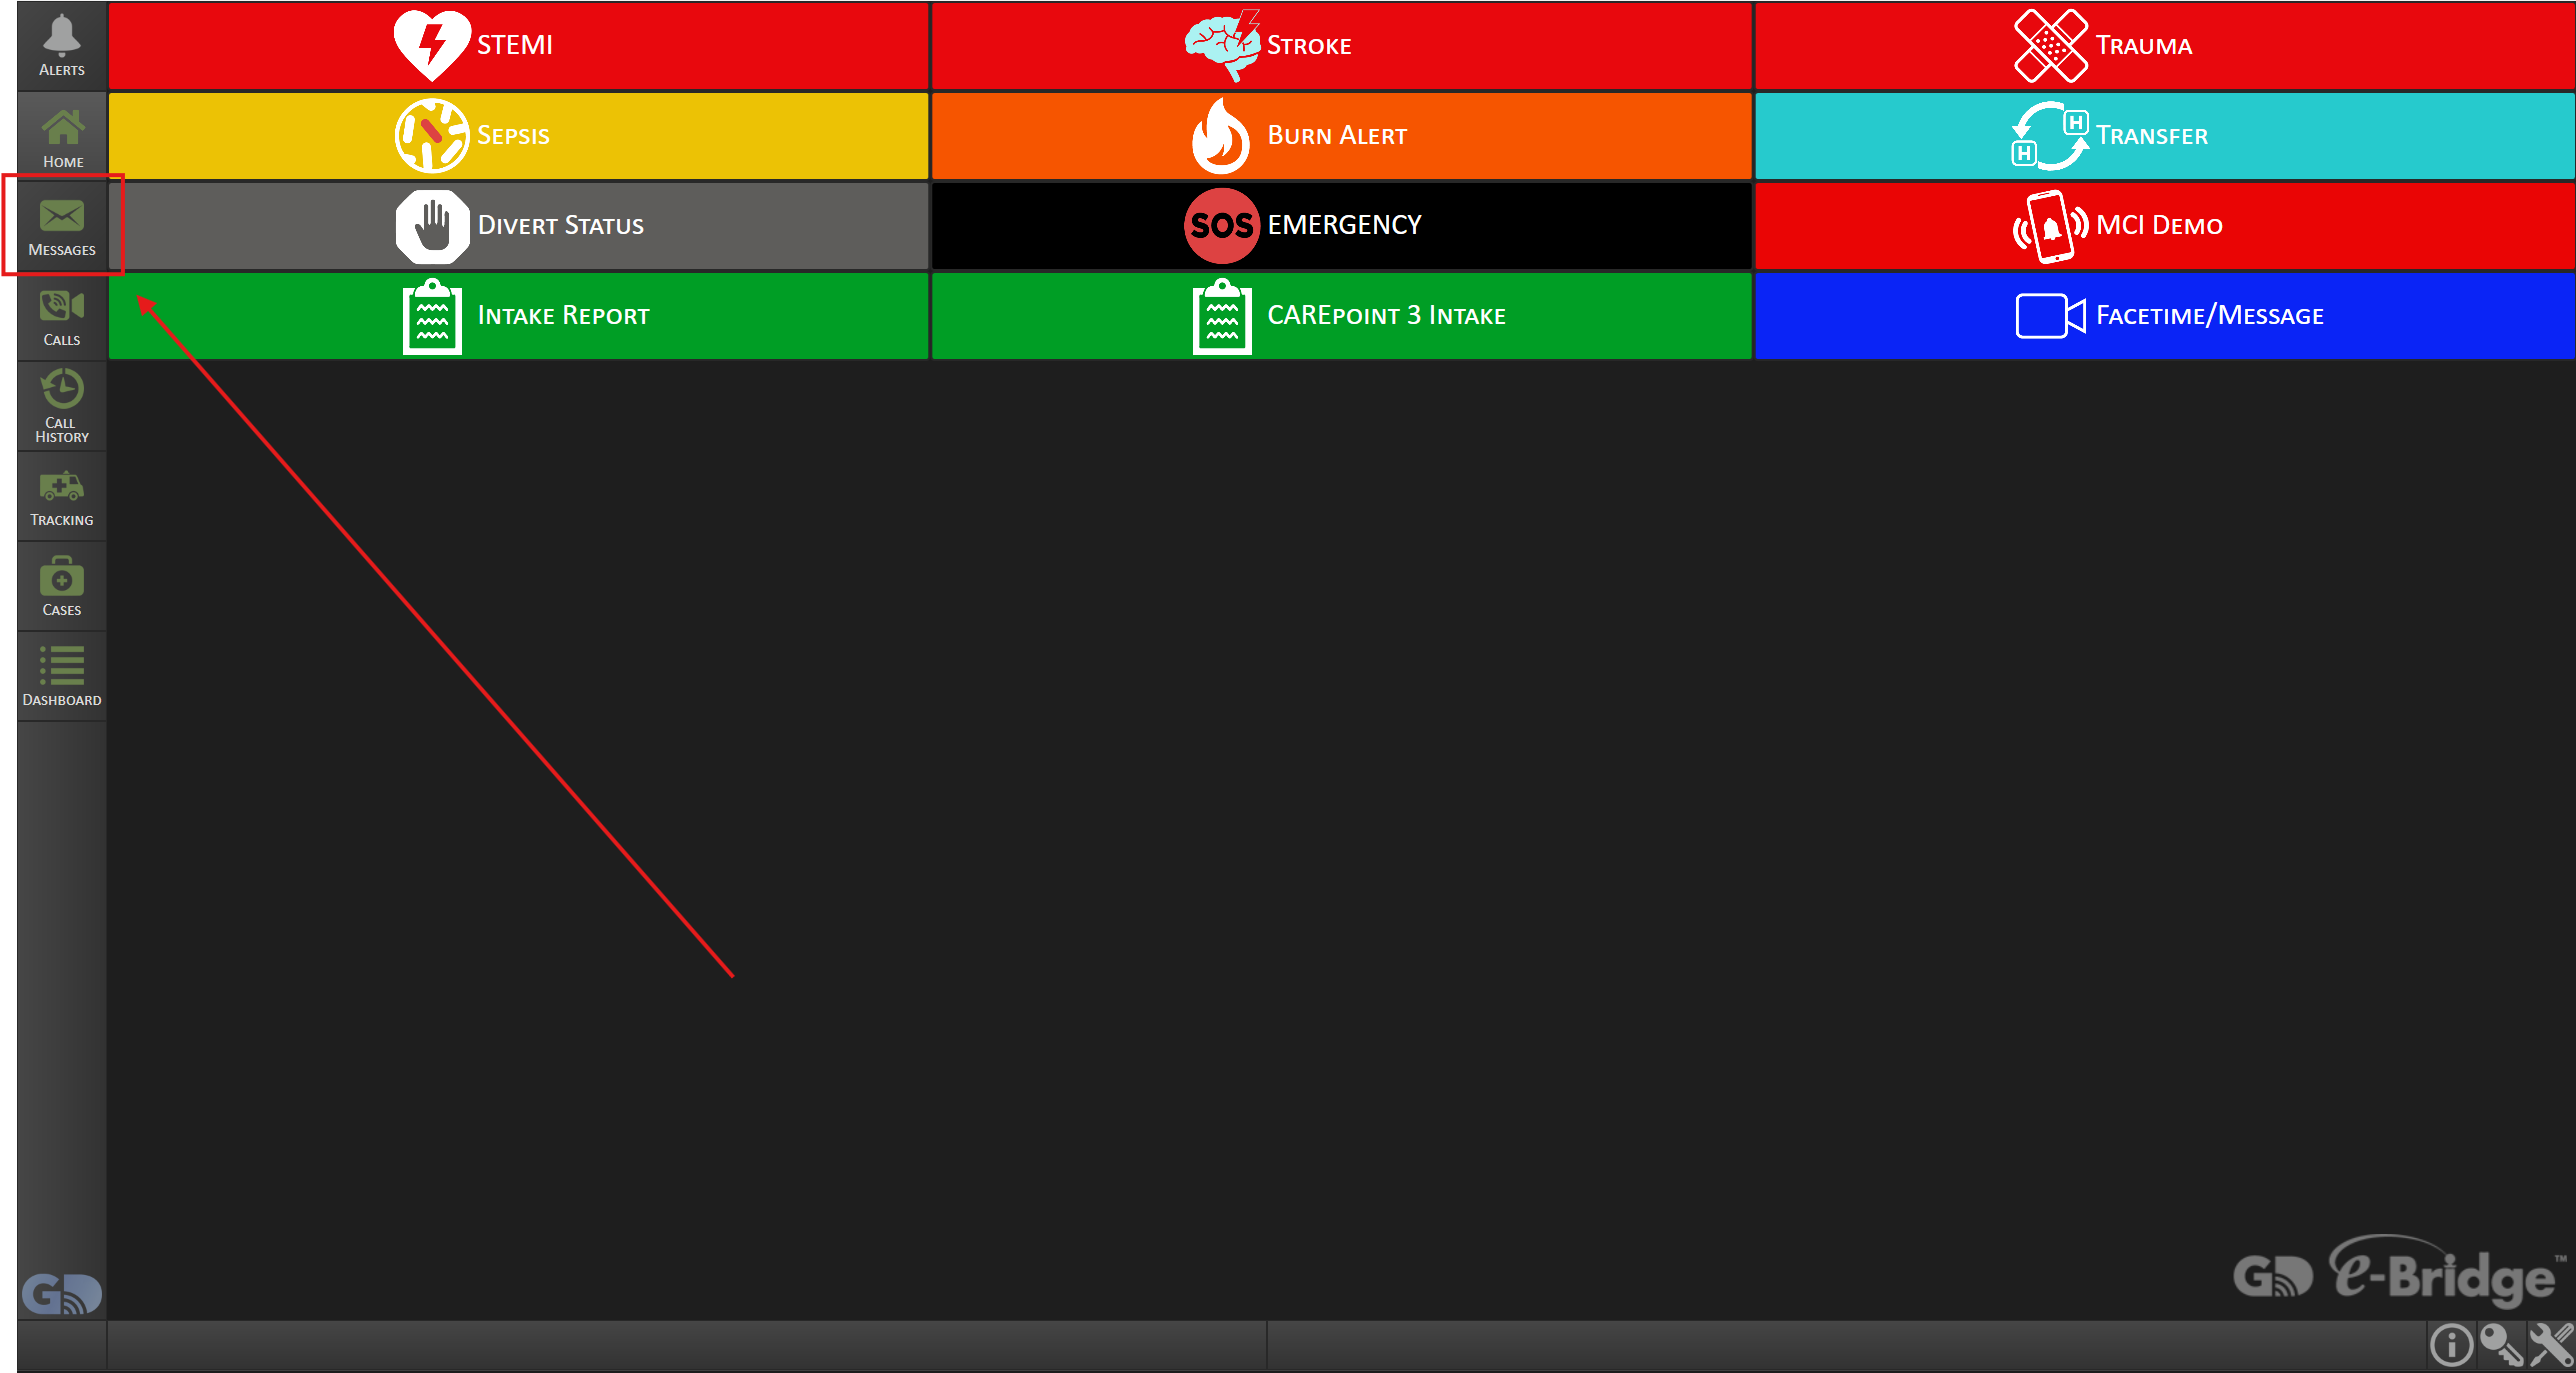
Task: Open CAREpoint 3 Intake form
Action: tap(1341, 316)
